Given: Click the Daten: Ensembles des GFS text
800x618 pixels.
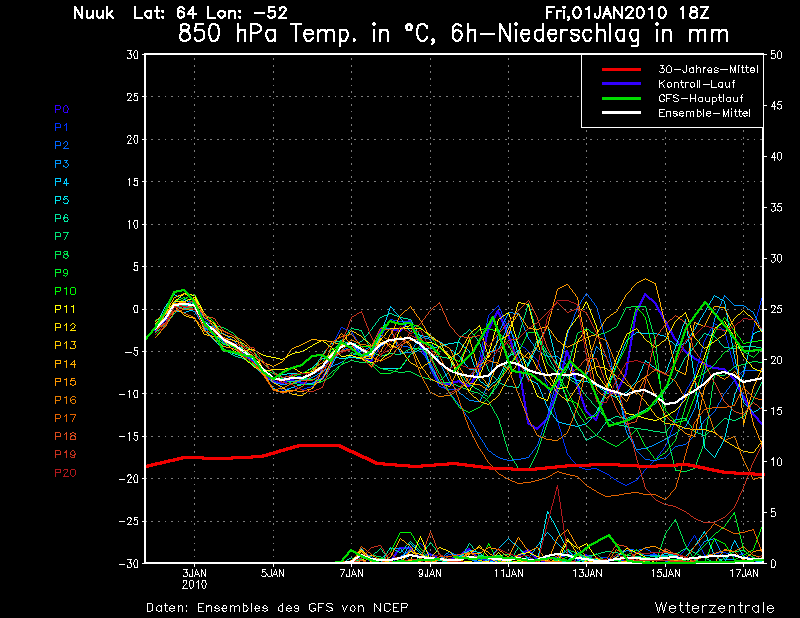Looking at the screenshot, I should 277,607.
